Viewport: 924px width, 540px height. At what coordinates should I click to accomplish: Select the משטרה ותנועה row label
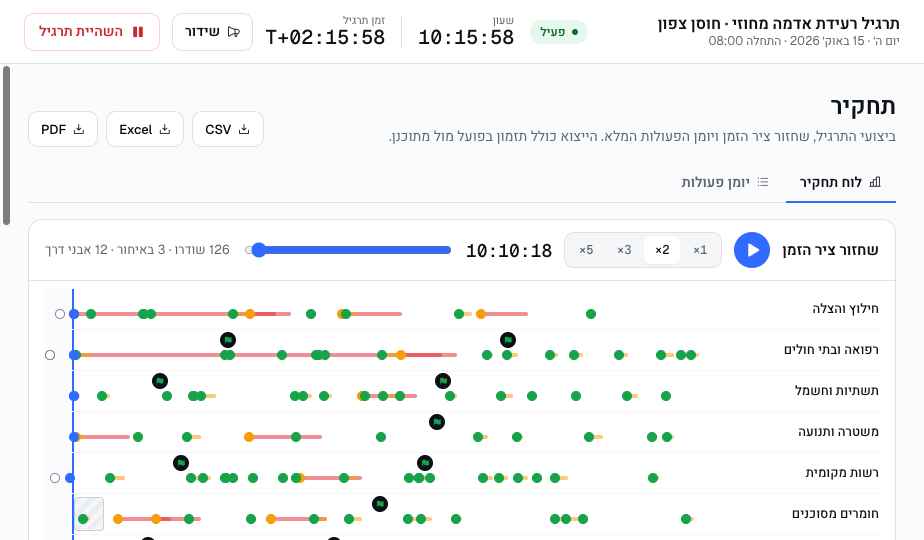(838, 432)
